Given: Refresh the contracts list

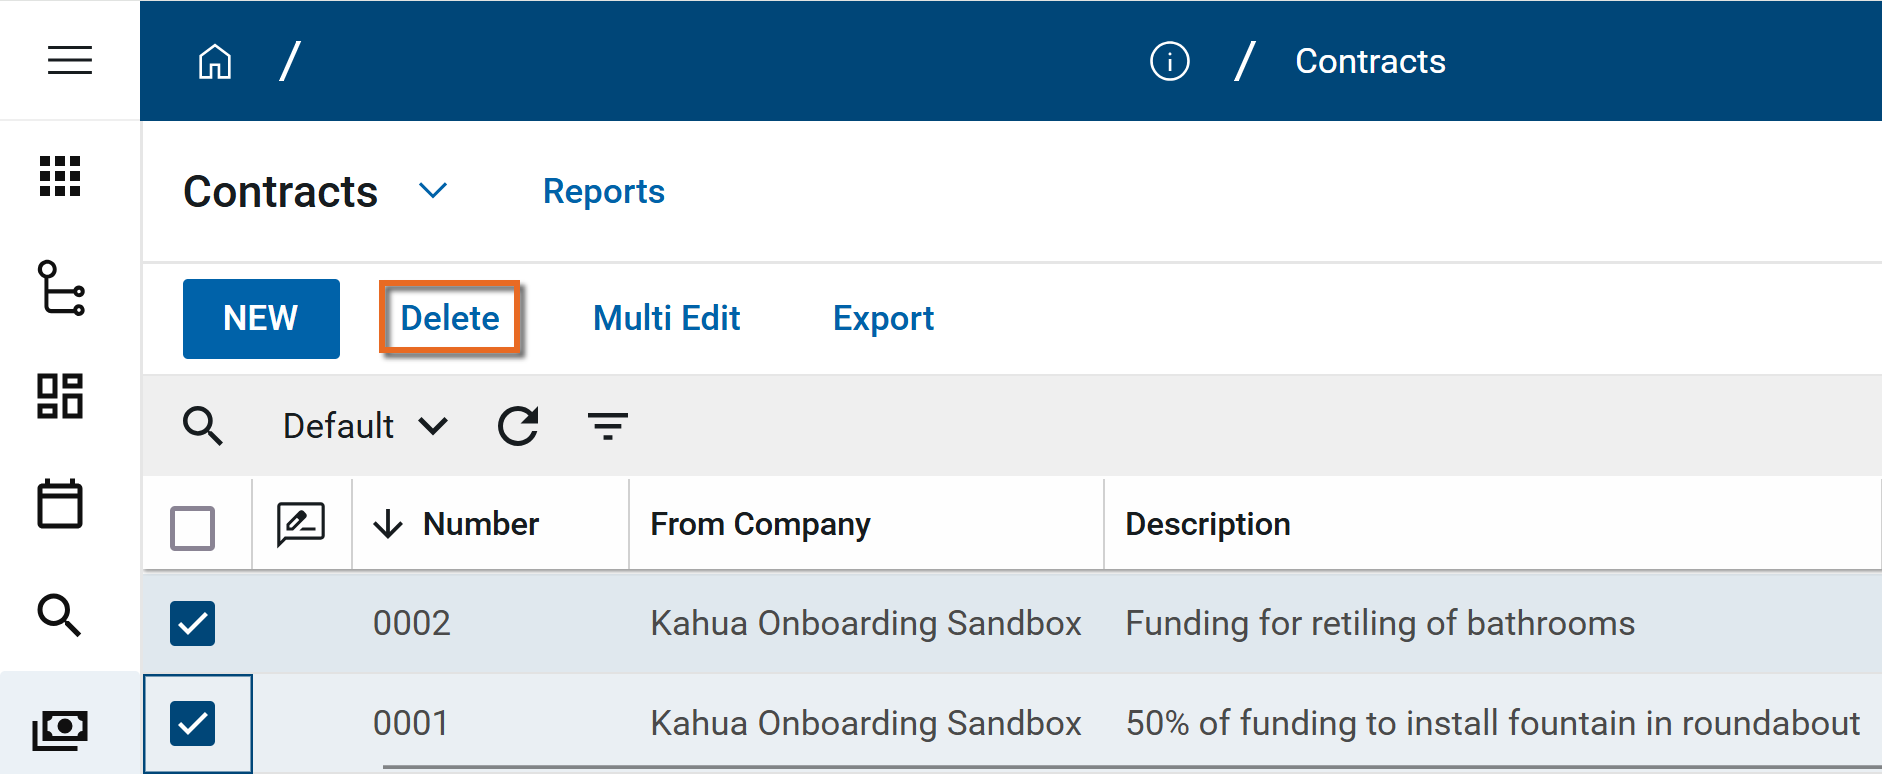Looking at the screenshot, I should (x=518, y=426).
